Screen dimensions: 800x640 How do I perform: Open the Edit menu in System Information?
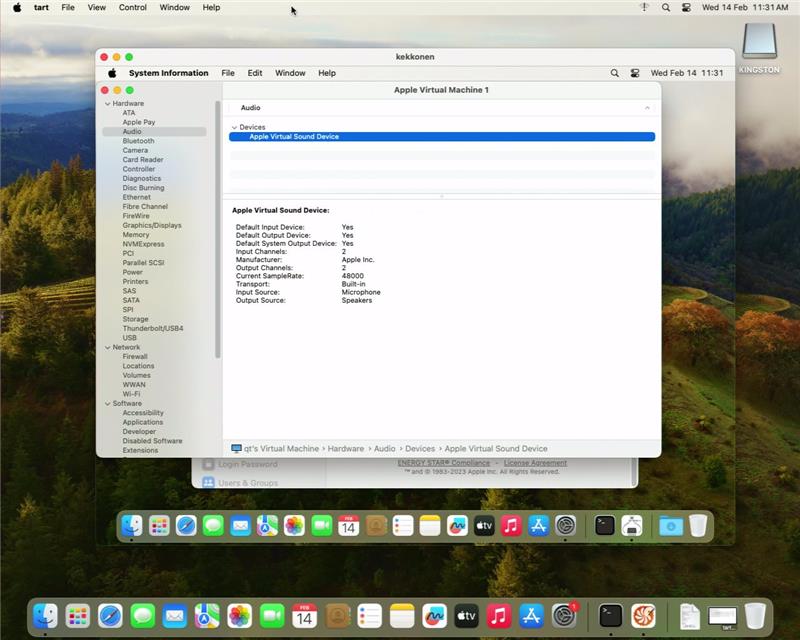coord(255,73)
